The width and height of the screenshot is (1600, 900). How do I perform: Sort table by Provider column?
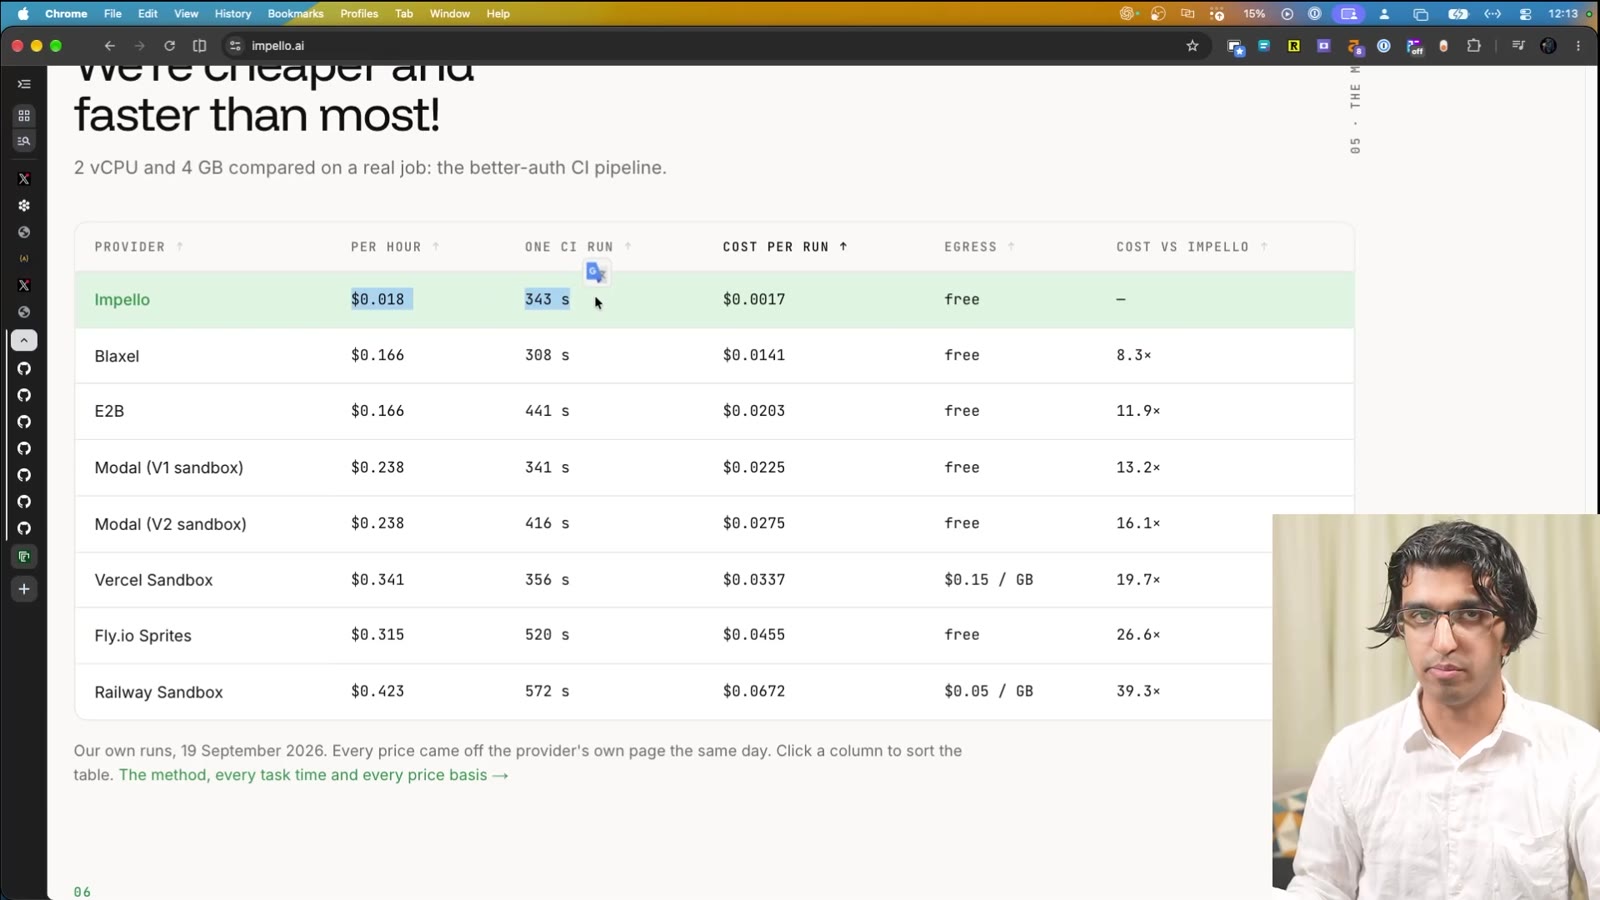[139, 247]
